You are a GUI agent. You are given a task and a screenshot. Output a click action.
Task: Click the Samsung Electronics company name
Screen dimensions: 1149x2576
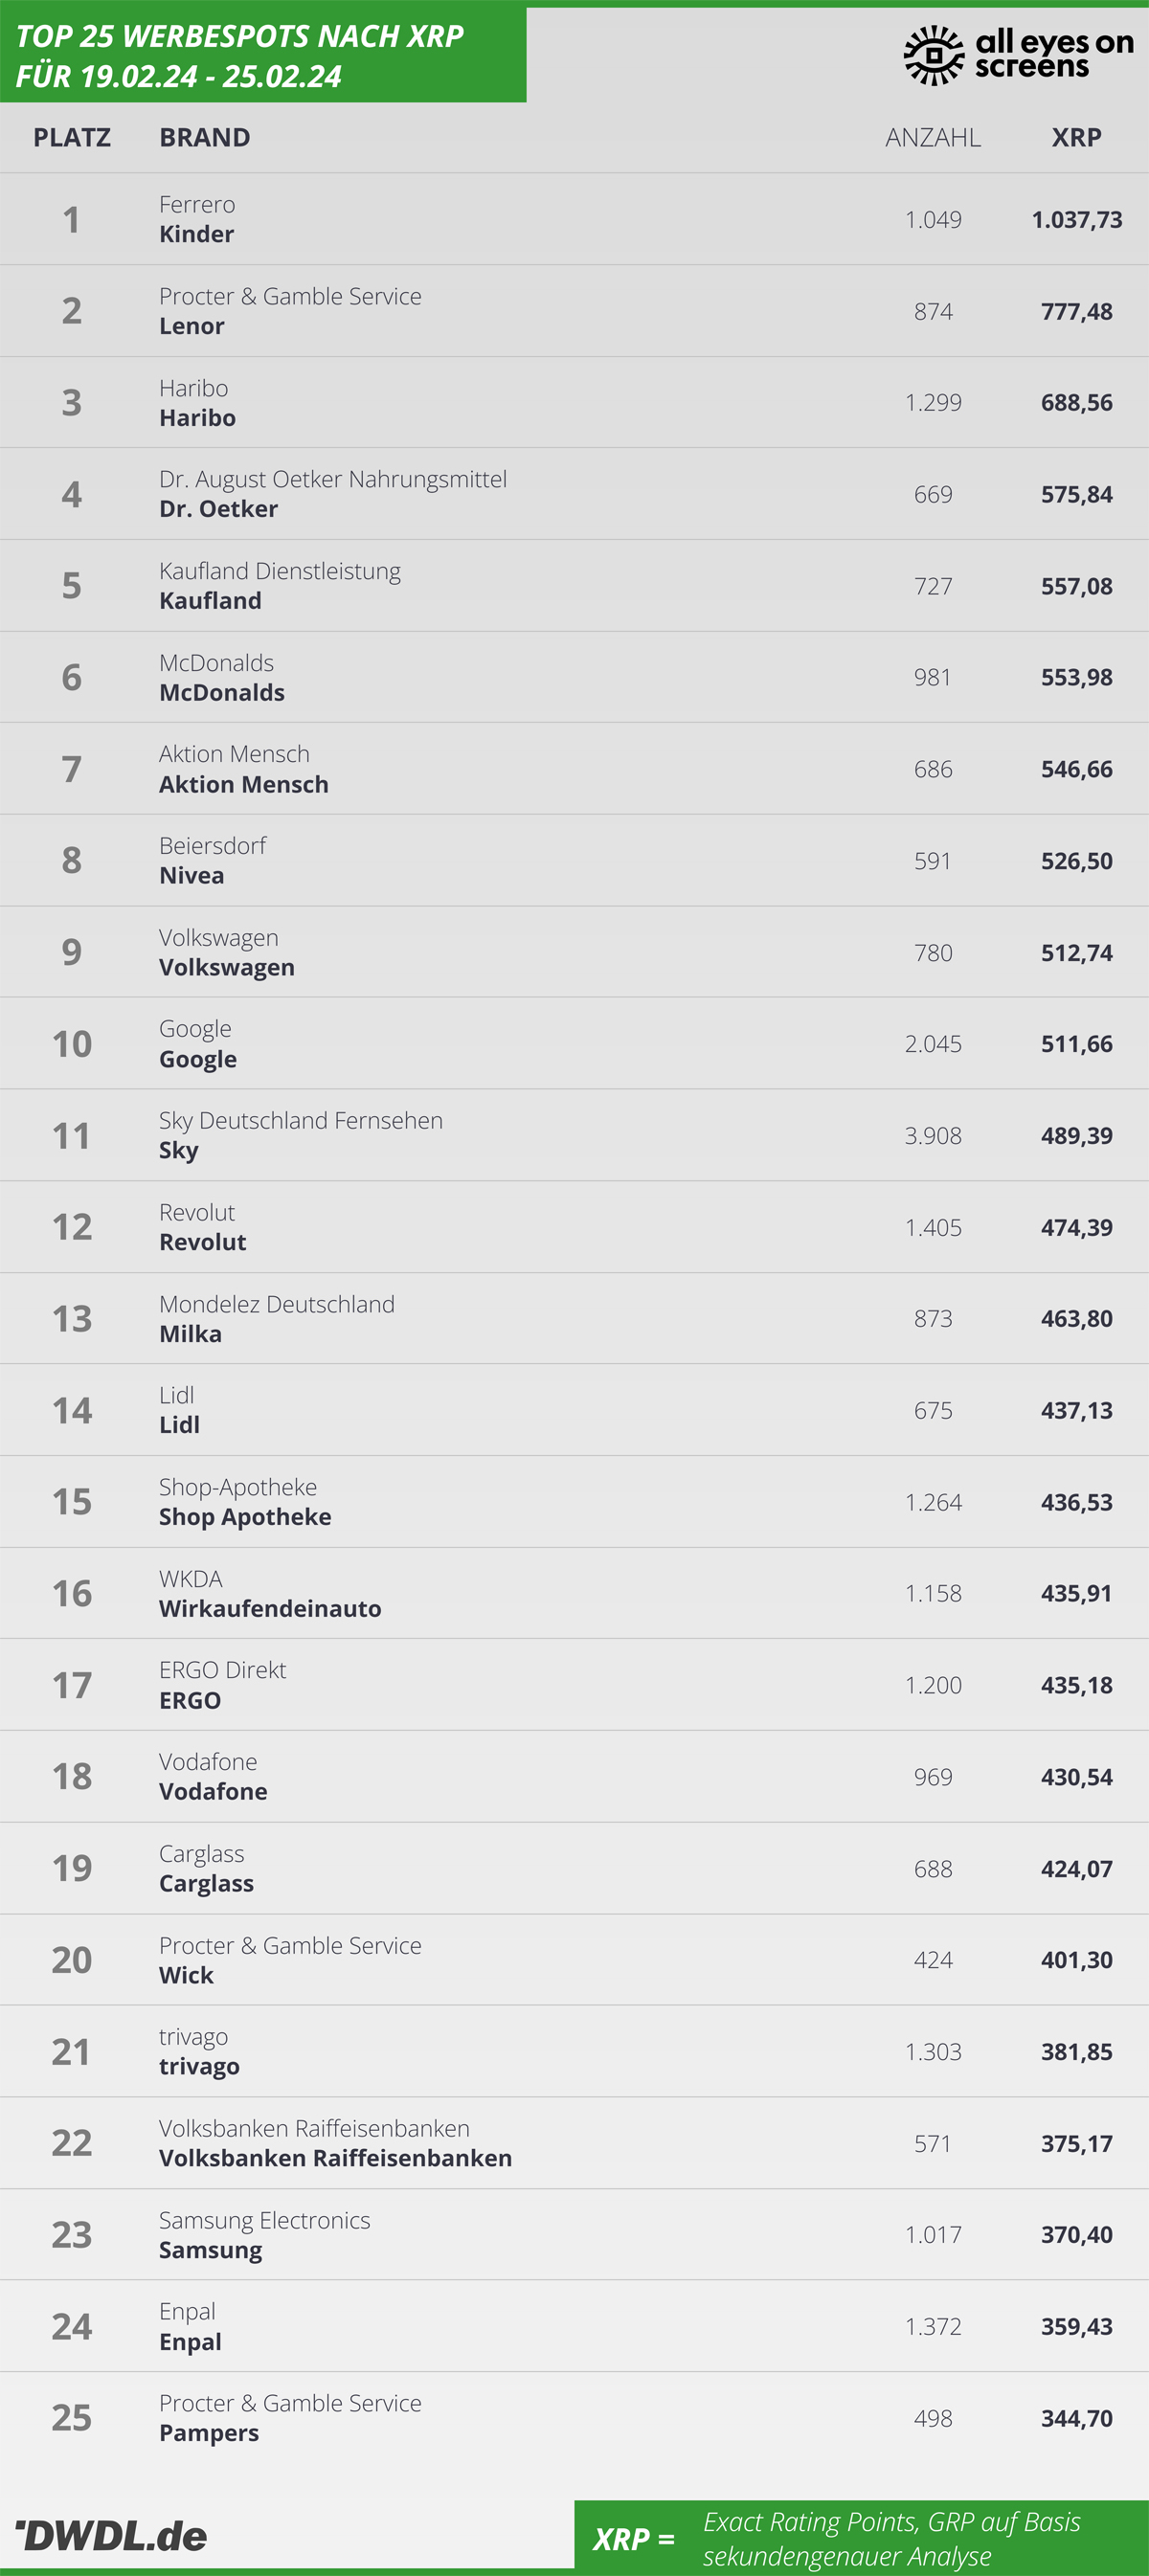click(x=265, y=2220)
